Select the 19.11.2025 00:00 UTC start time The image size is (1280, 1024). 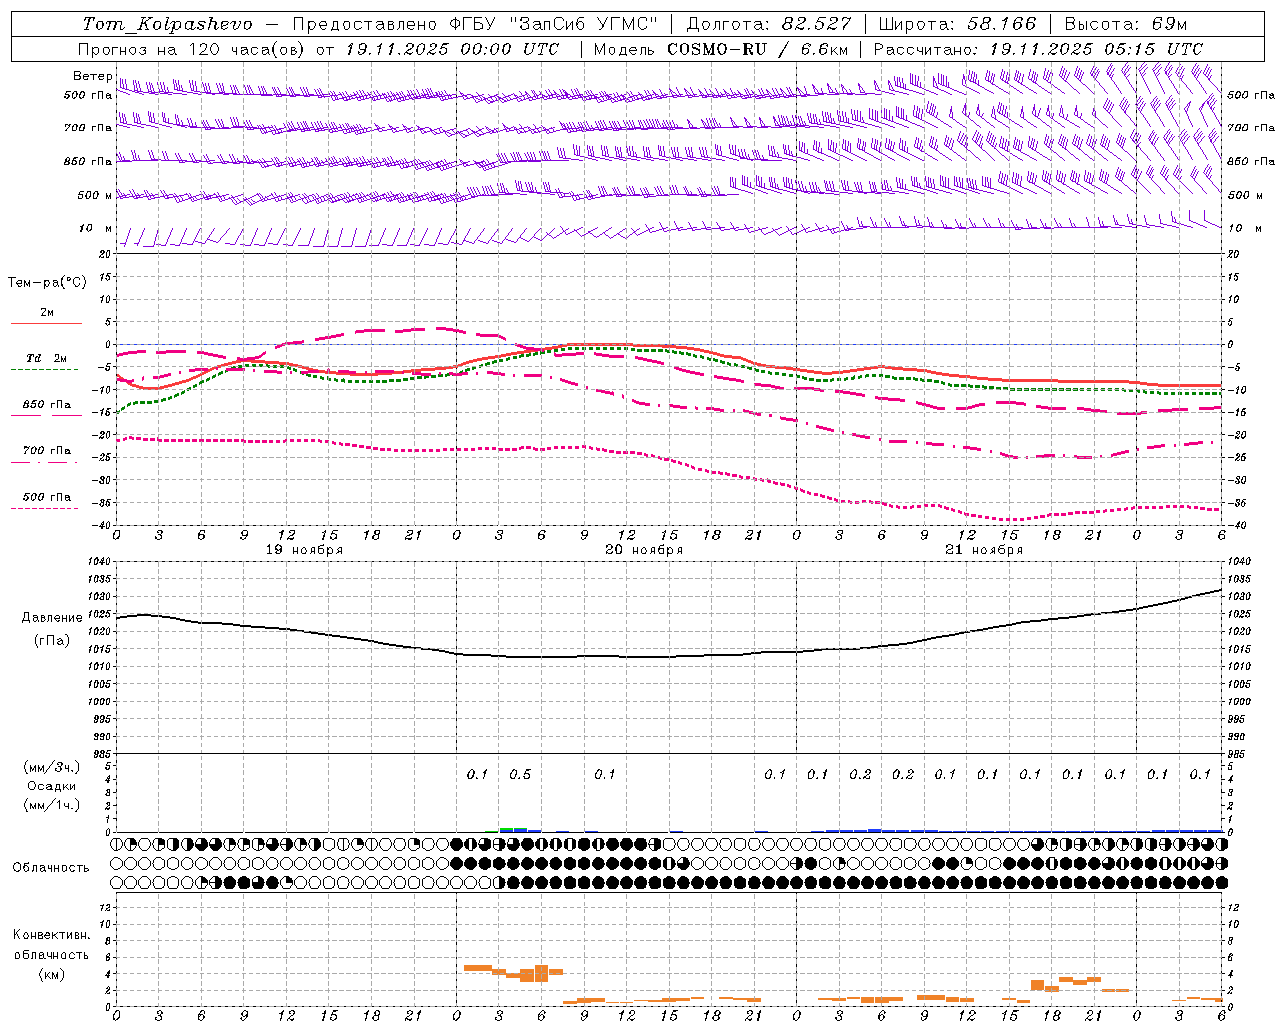click(x=452, y=49)
